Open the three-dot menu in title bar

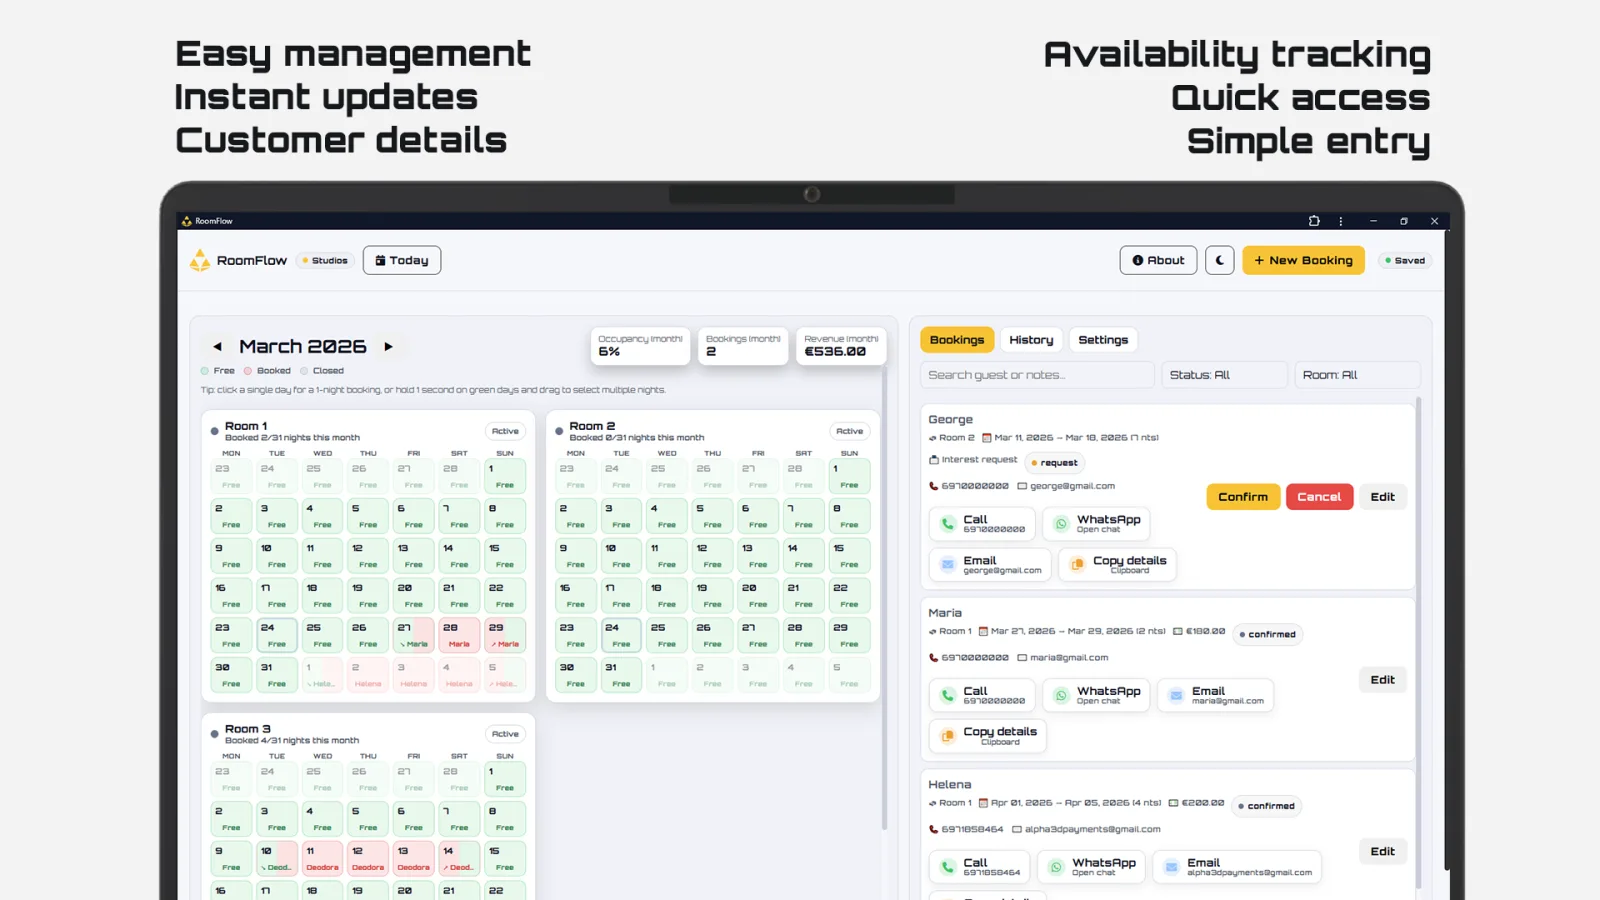pos(1341,221)
